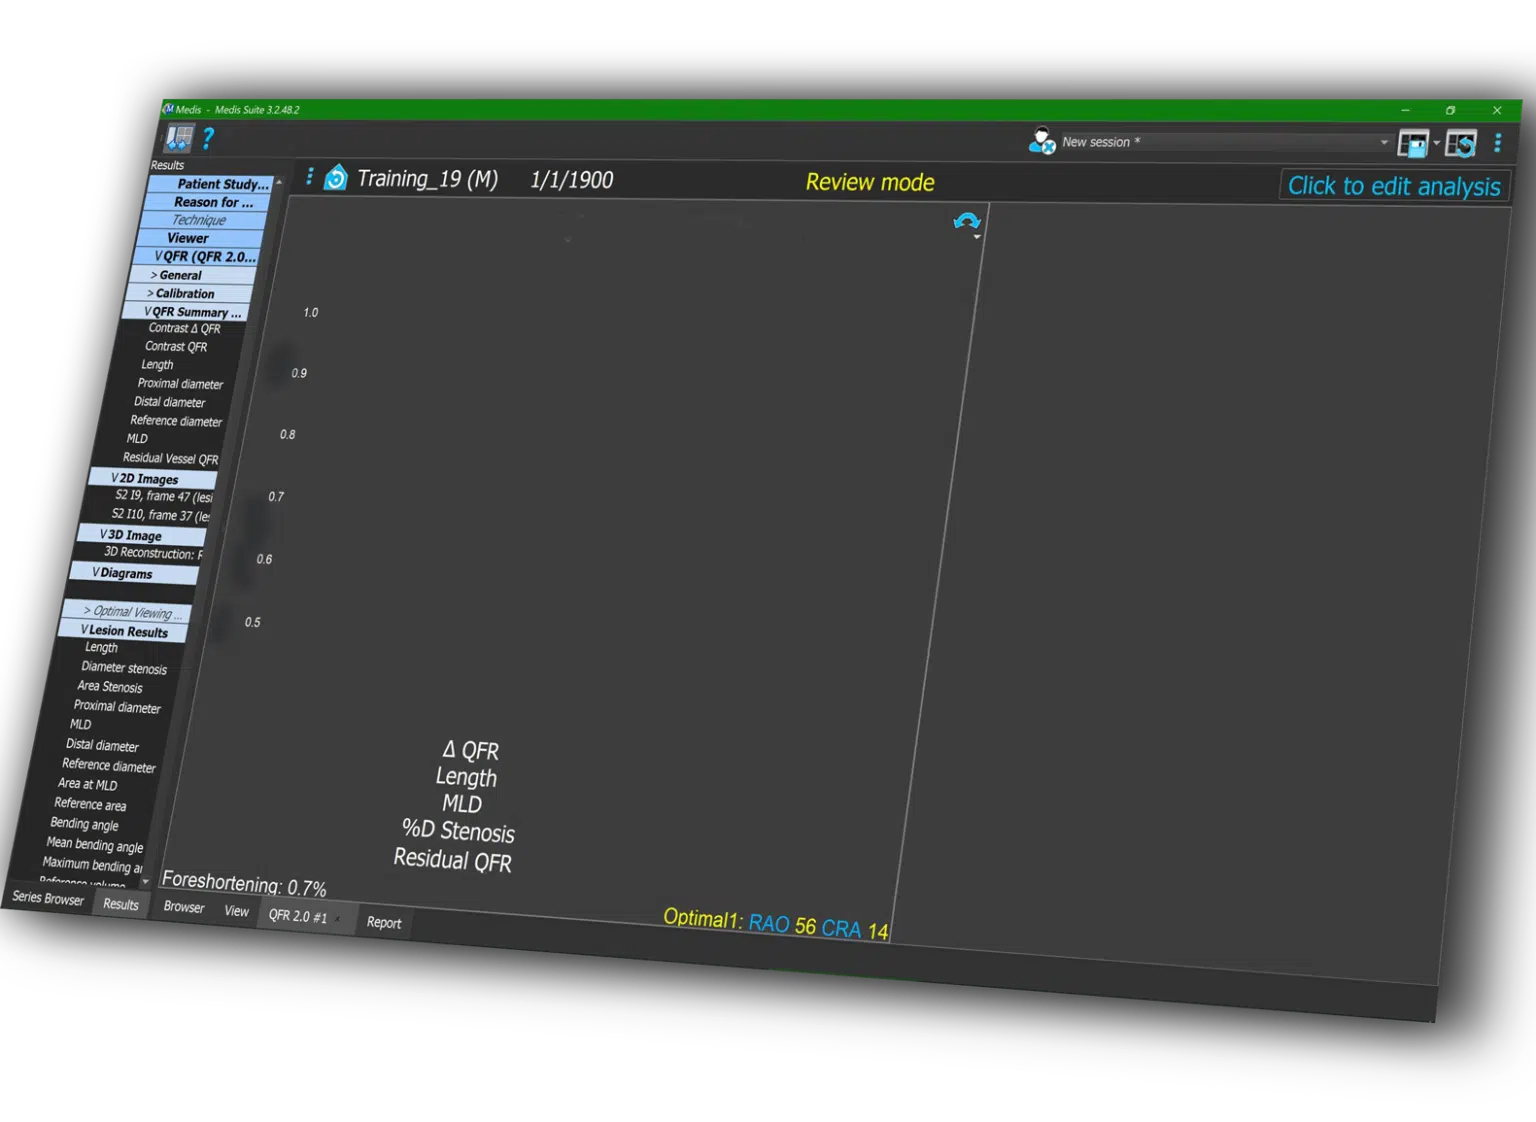
Task: Open the Browser tab
Action: click(x=183, y=906)
